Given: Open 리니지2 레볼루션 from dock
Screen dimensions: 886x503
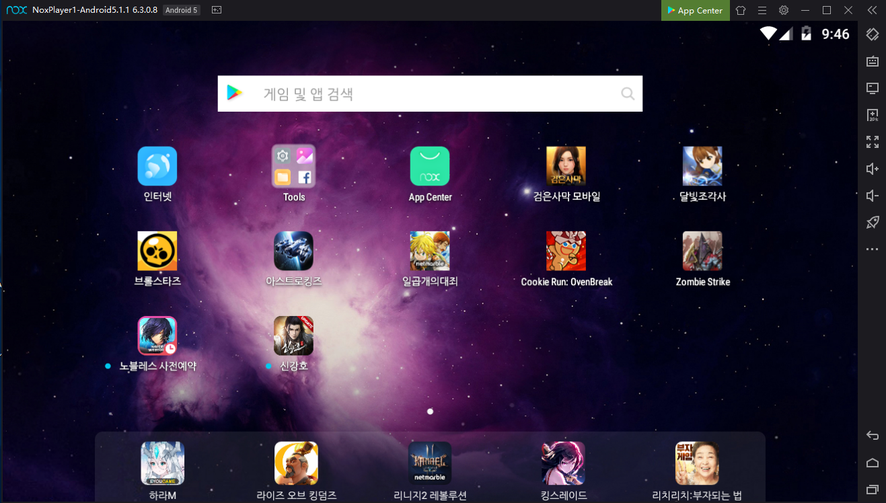Looking at the screenshot, I should (x=430, y=463).
